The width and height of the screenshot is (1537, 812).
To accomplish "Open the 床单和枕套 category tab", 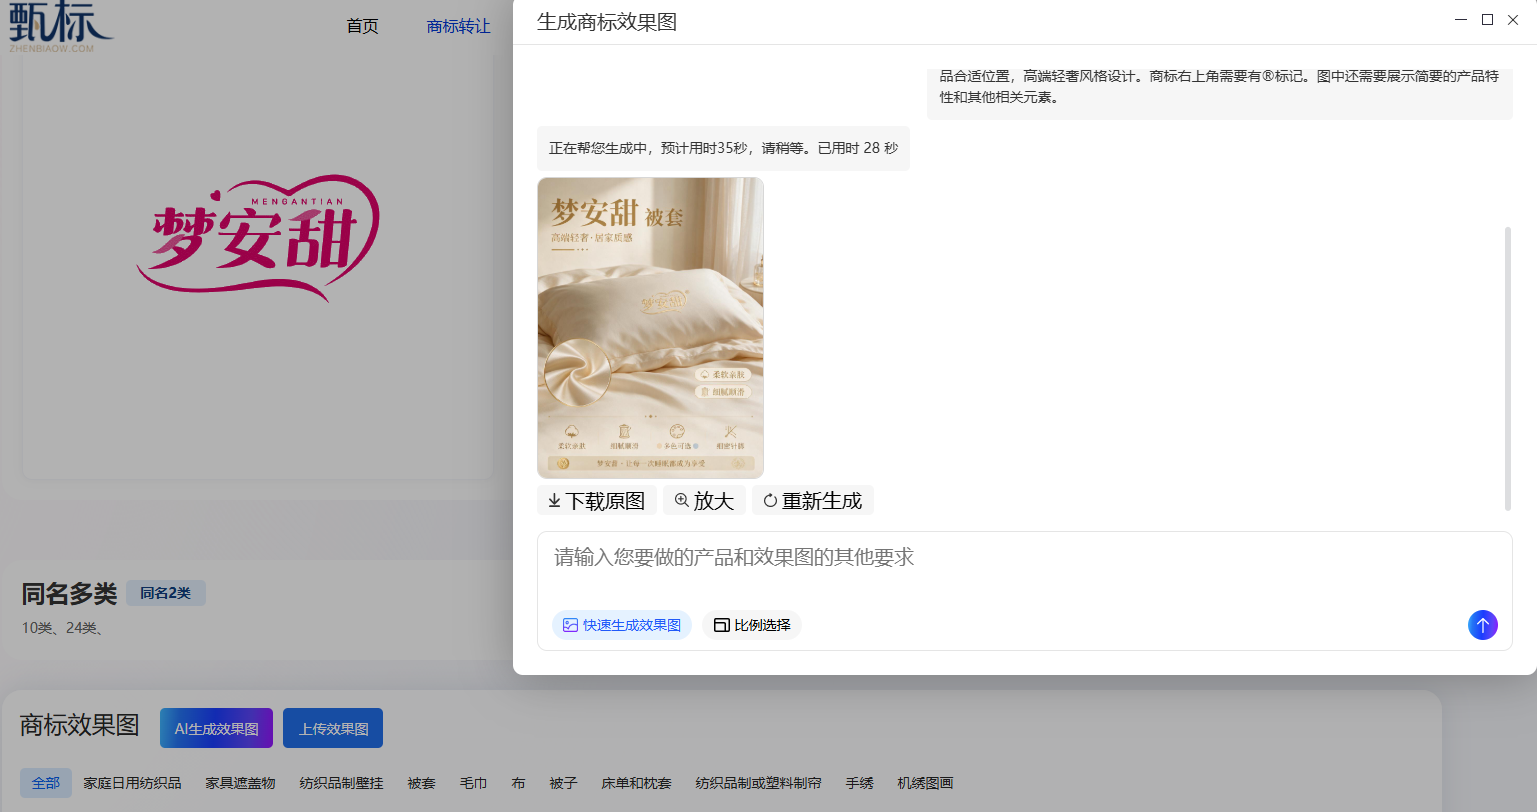I will pos(636,783).
